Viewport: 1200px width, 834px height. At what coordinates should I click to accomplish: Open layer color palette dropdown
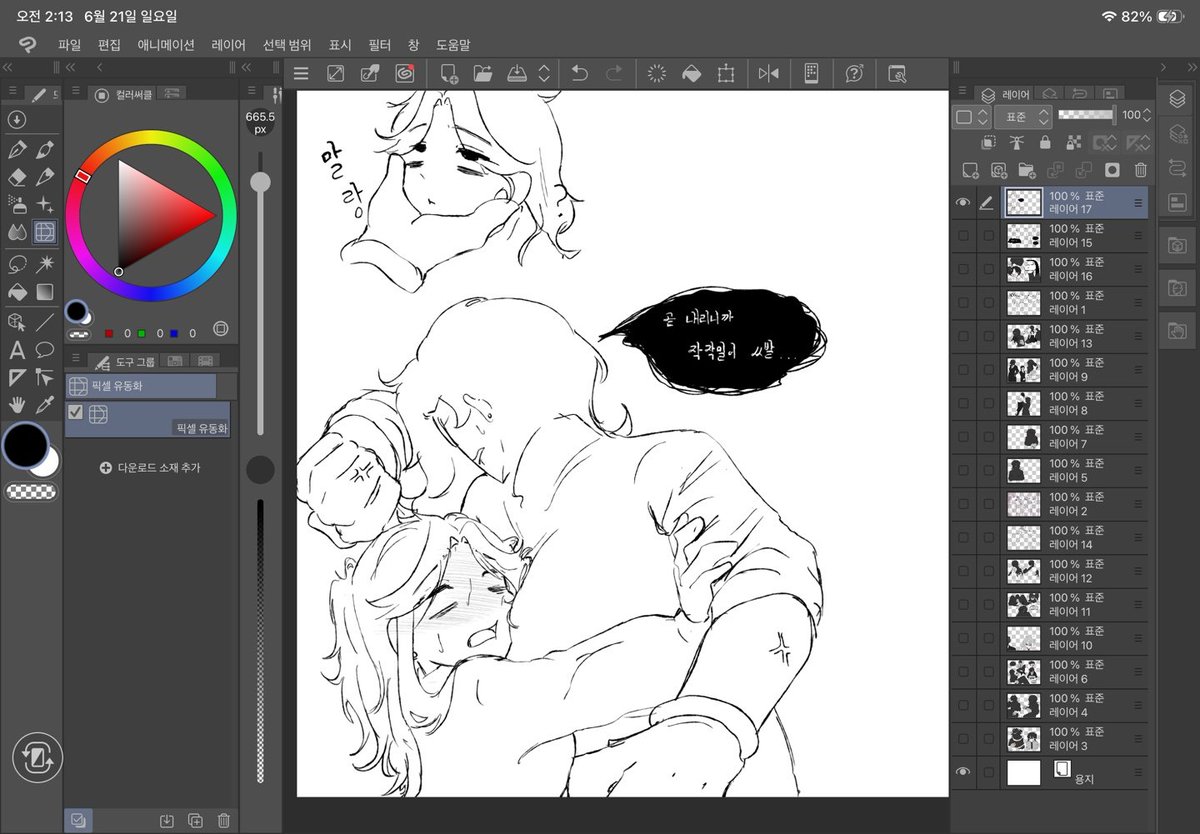tap(970, 116)
